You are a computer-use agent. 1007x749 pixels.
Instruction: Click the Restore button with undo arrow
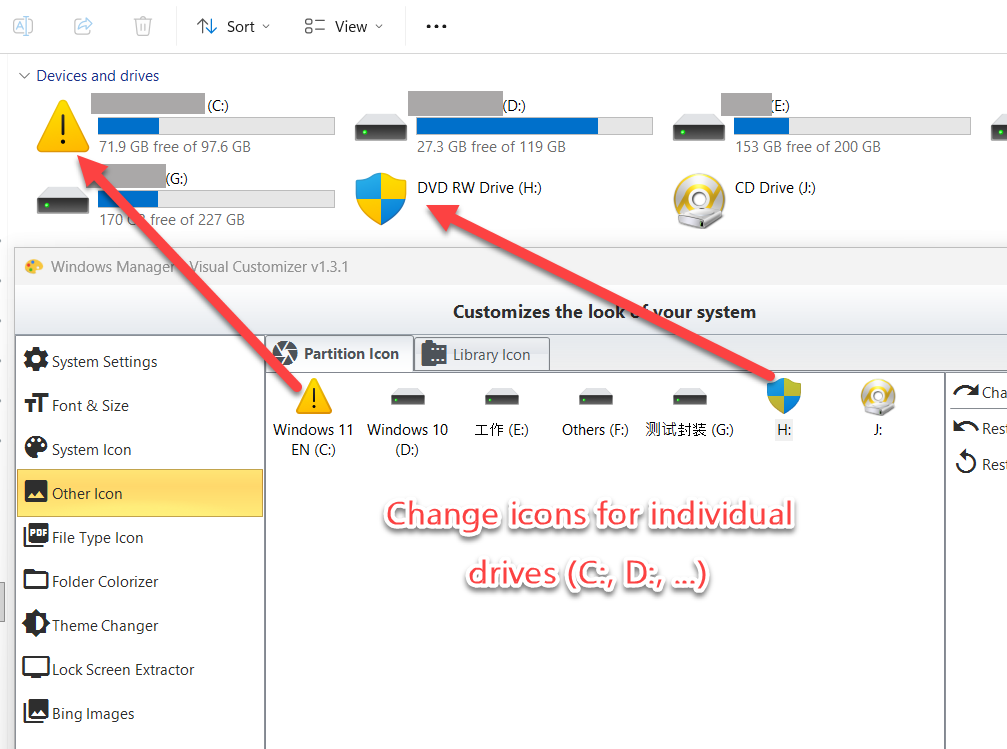pyautogui.click(x=979, y=428)
